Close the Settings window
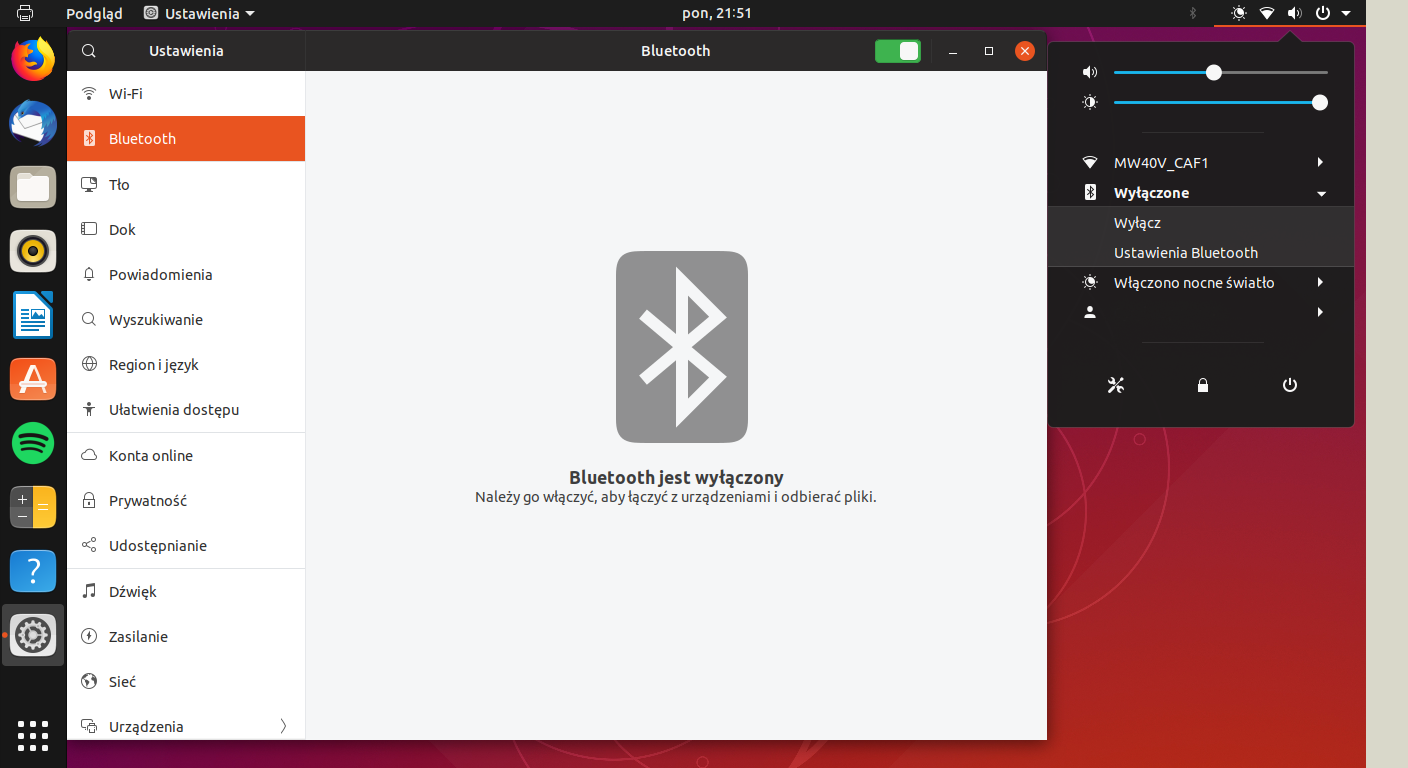This screenshot has width=1408, height=768. [x=1024, y=51]
